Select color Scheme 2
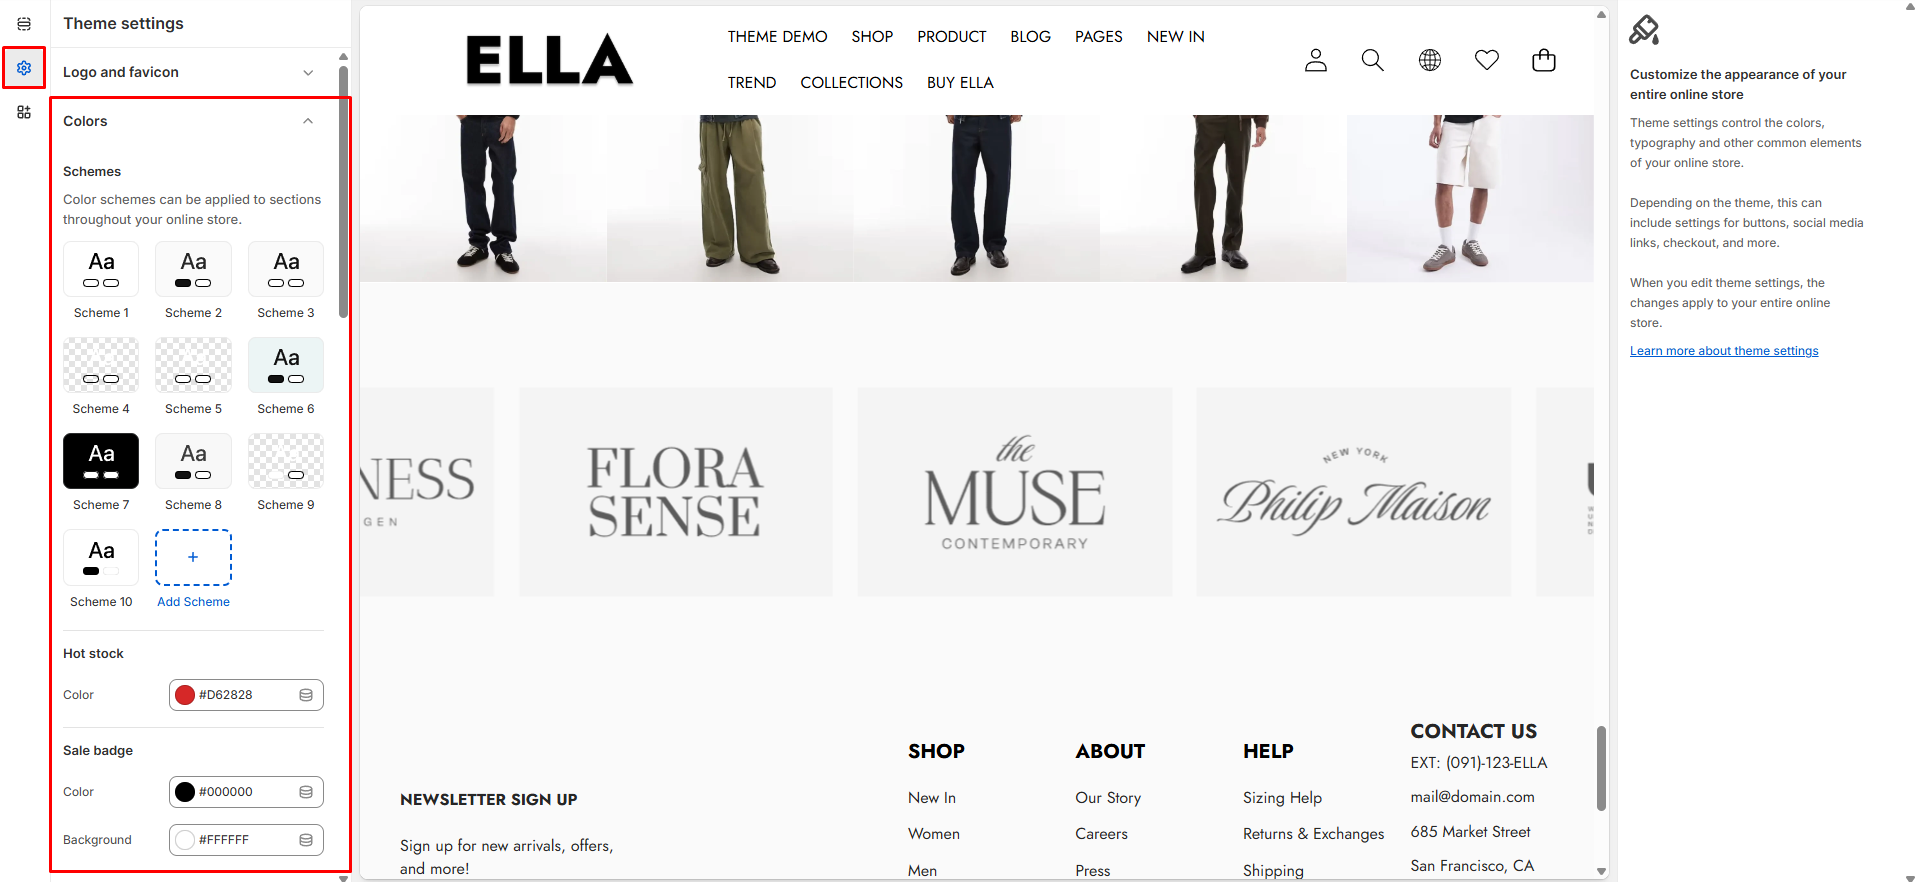This screenshot has width=1915, height=882. pyautogui.click(x=193, y=269)
